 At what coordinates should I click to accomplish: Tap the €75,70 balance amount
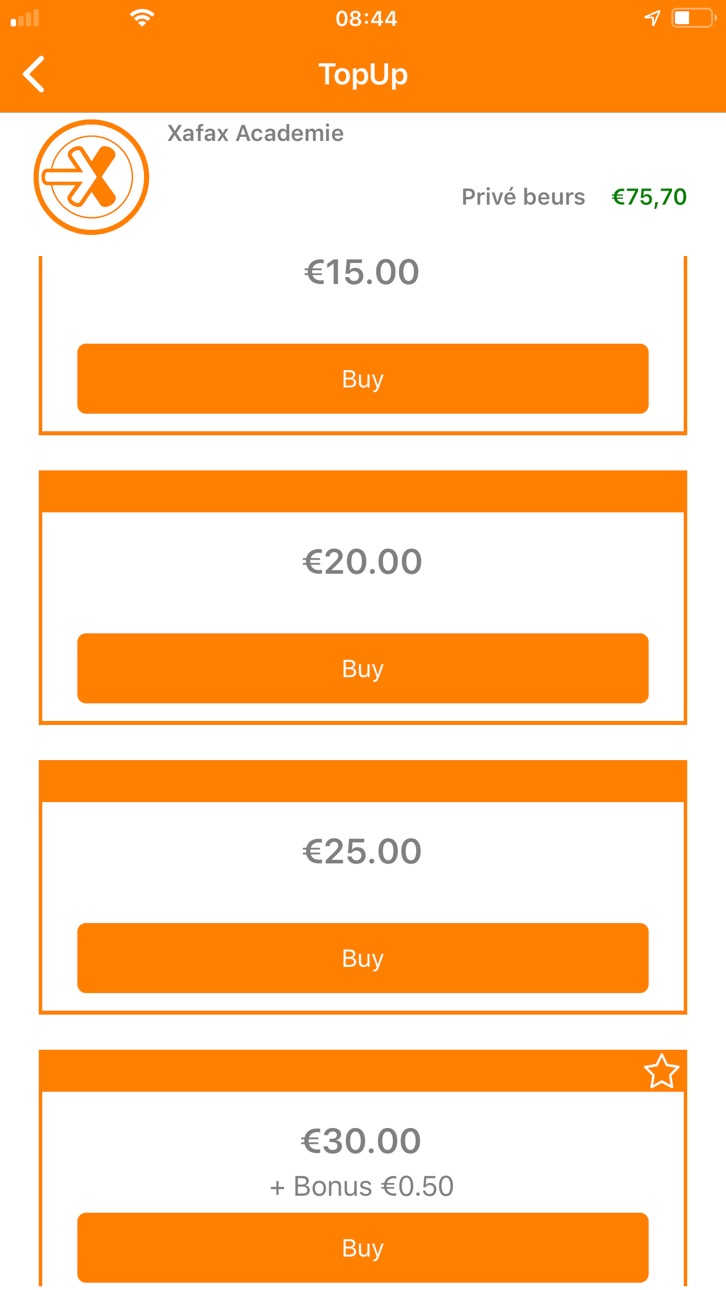650,197
